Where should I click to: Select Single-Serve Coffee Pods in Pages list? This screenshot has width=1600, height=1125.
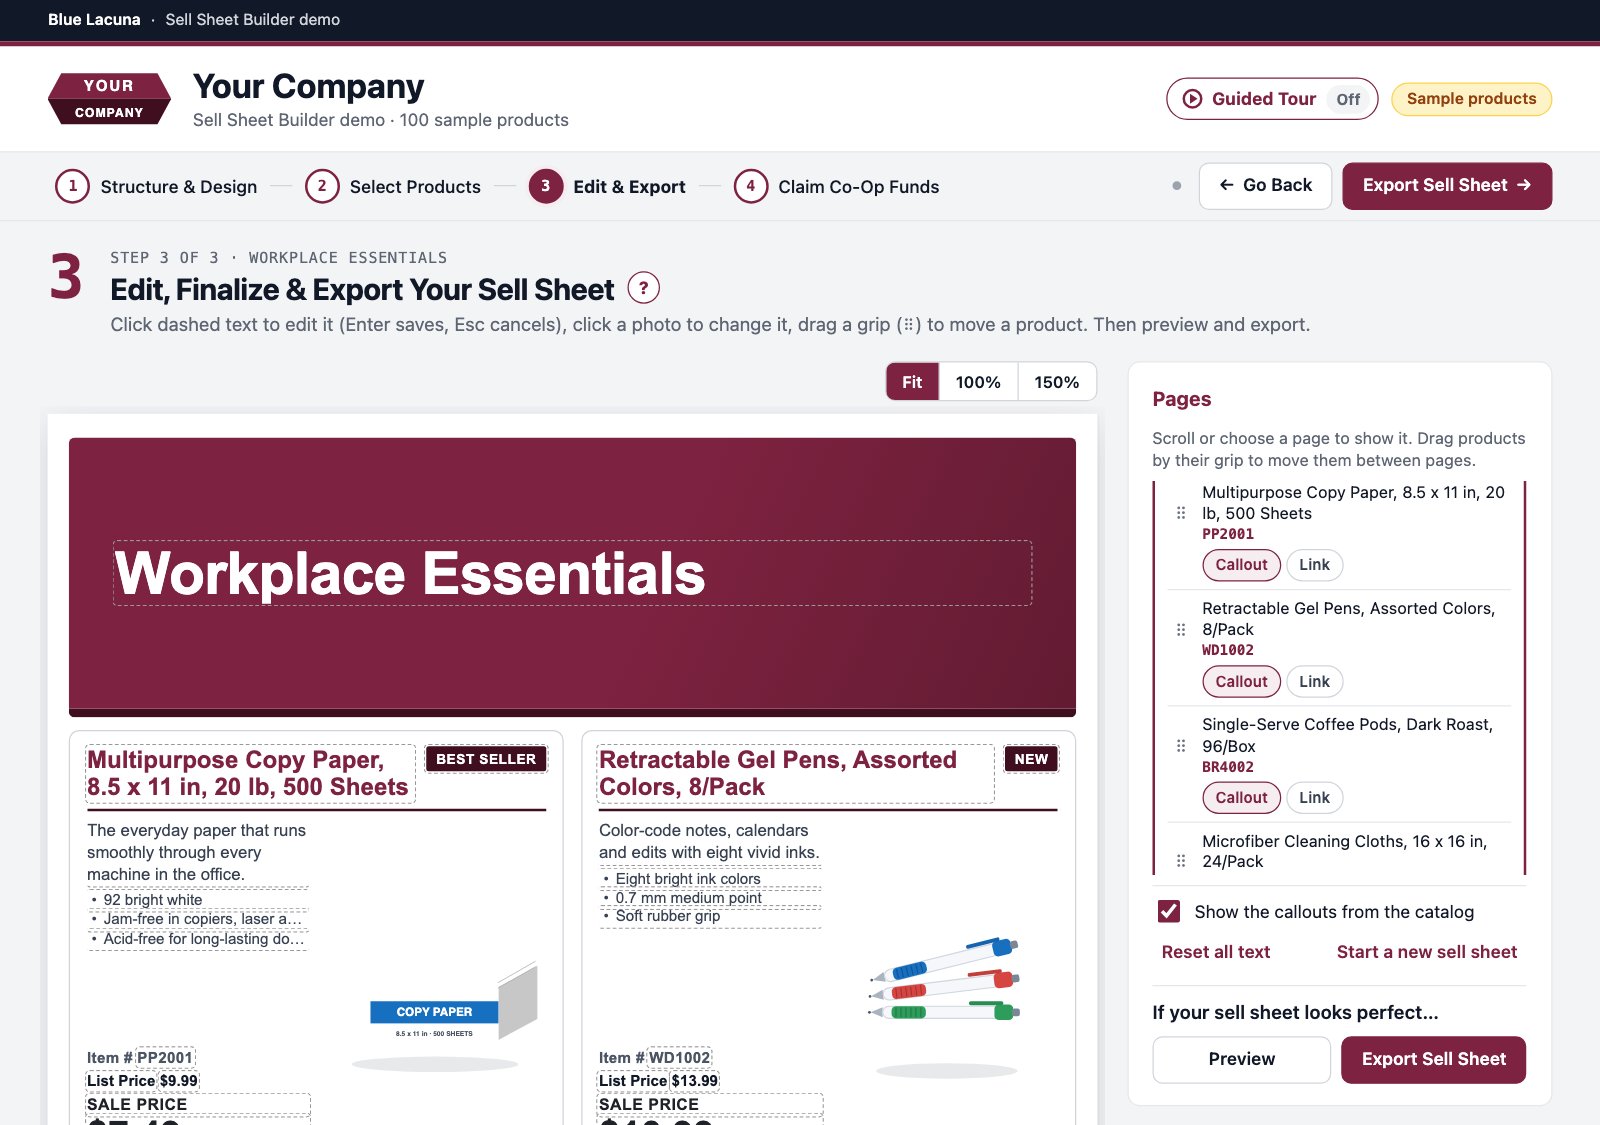coord(1347,735)
